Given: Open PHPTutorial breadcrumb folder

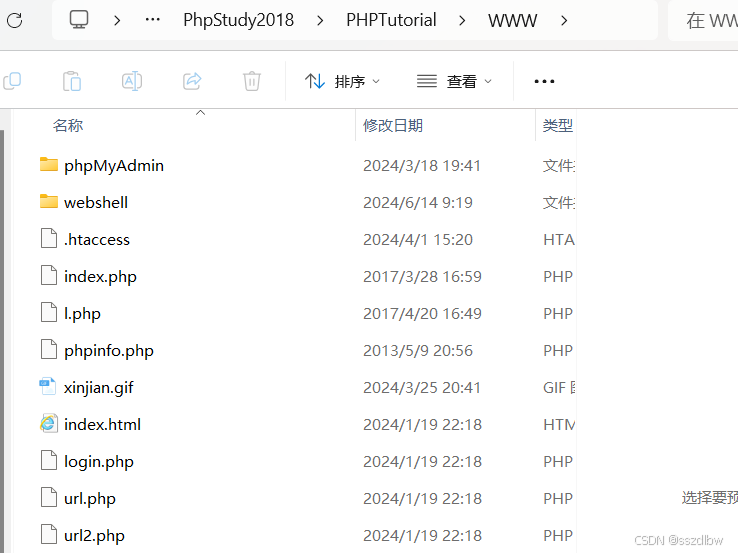Looking at the screenshot, I should pyautogui.click(x=391, y=20).
